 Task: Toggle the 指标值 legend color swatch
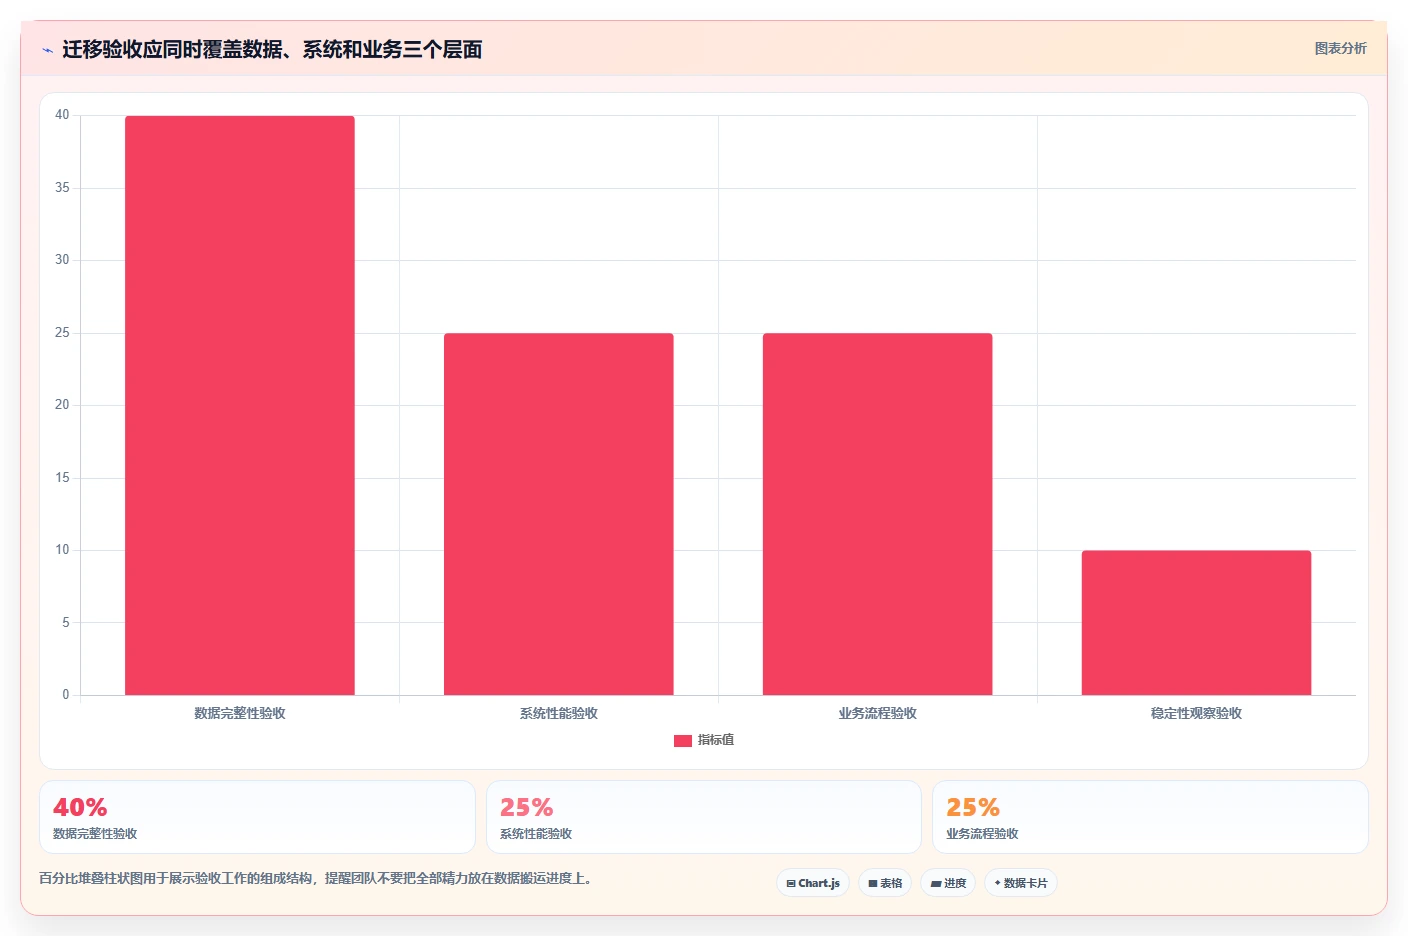tap(683, 741)
